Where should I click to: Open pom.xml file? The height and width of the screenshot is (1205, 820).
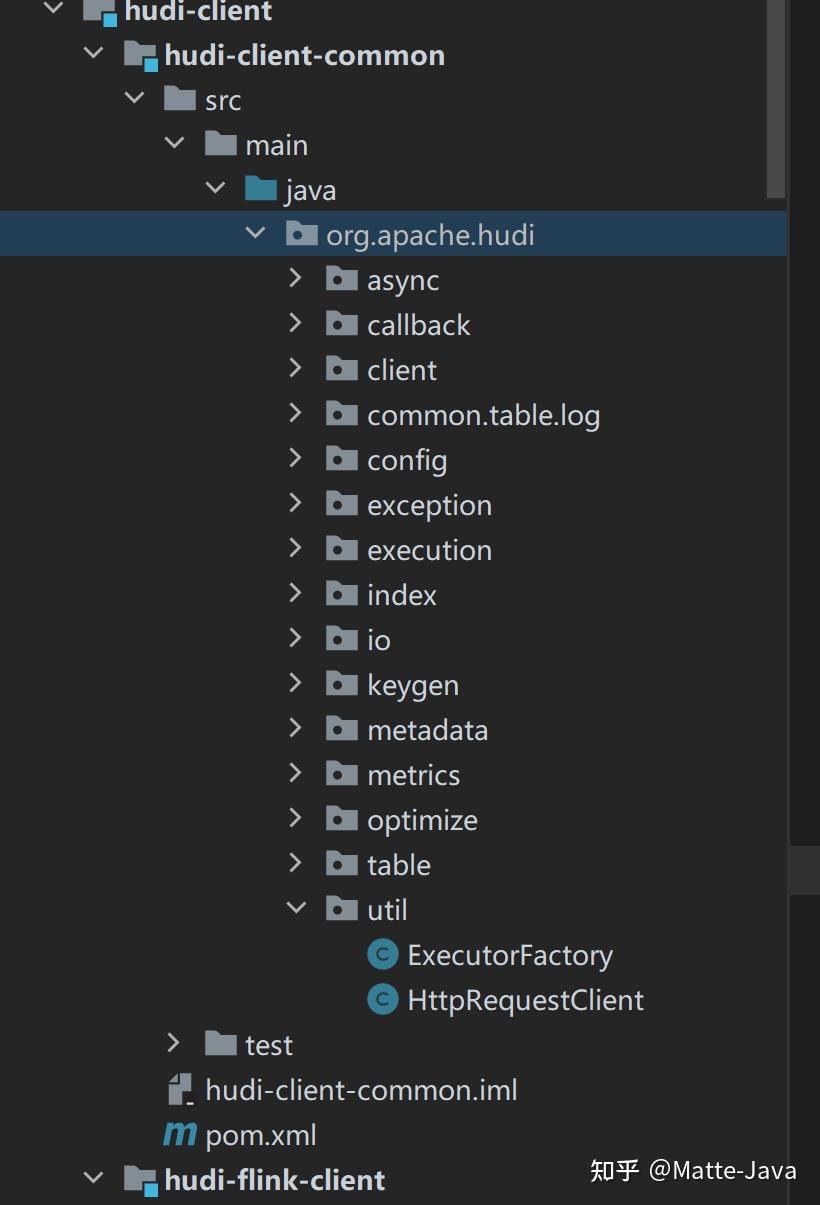pyautogui.click(x=260, y=1136)
